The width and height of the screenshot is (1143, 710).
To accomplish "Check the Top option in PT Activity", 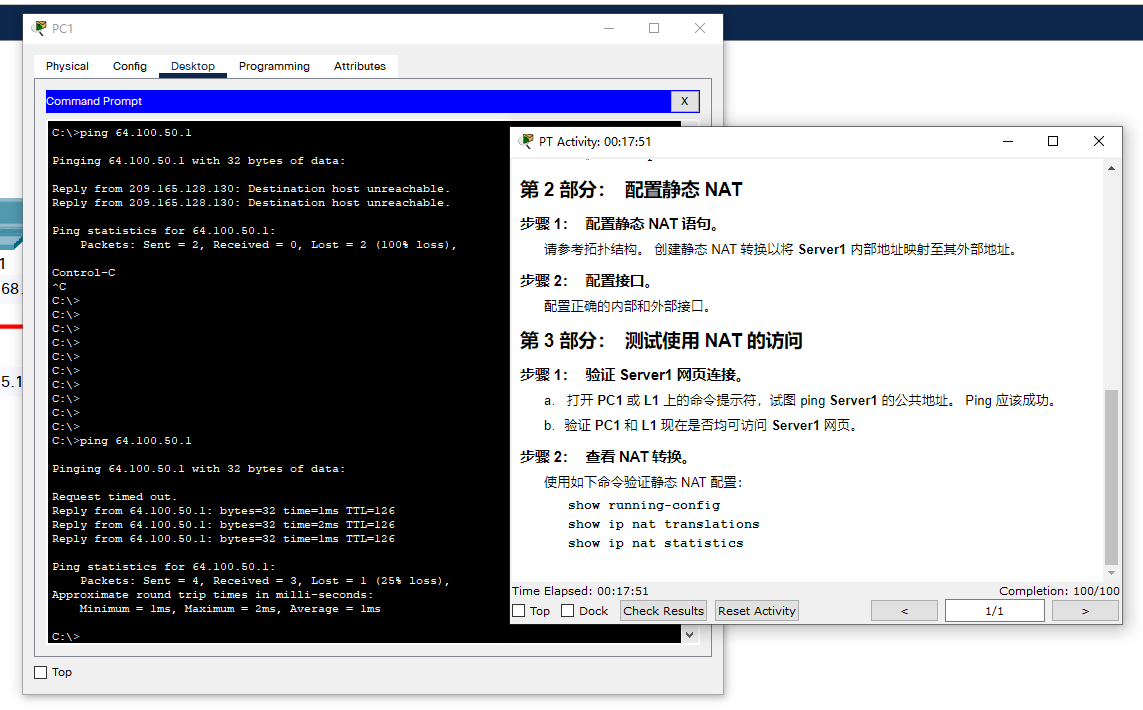I will click(x=519, y=611).
